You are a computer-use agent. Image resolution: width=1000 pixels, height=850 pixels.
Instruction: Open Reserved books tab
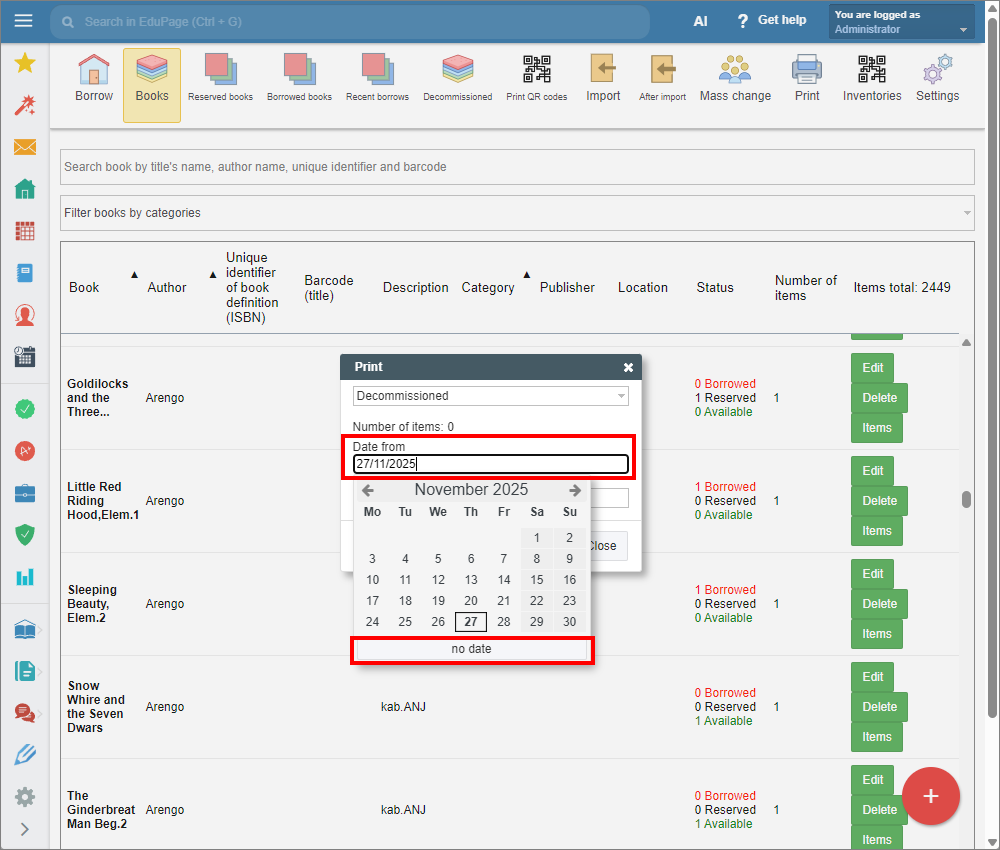[220, 79]
